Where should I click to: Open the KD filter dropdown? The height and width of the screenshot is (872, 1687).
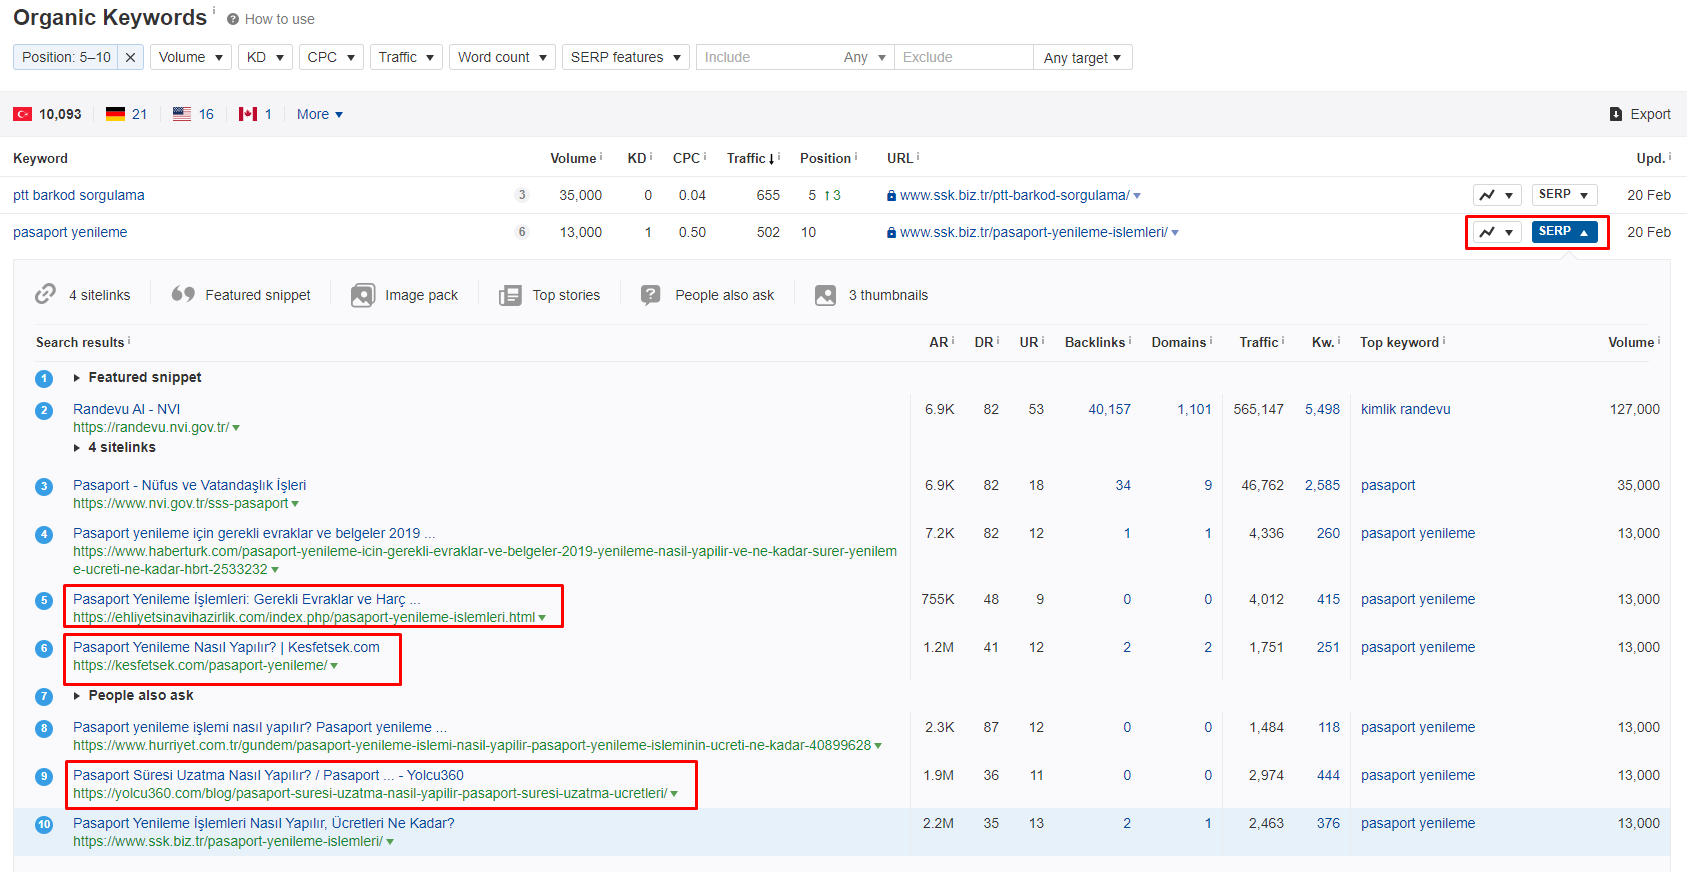265,57
